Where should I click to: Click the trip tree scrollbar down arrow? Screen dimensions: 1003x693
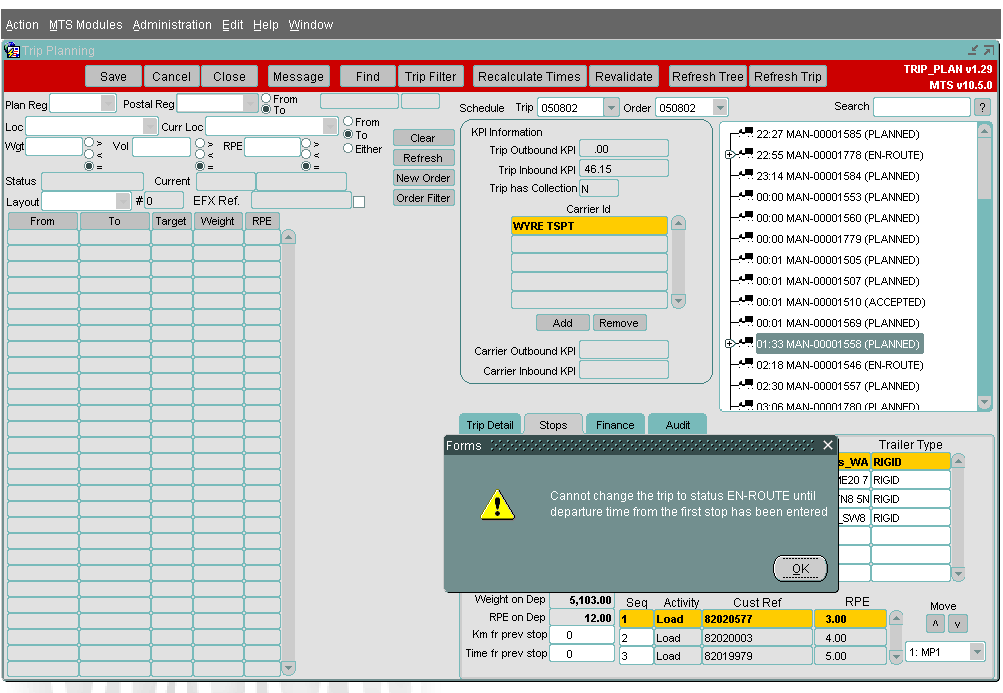pyautogui.click(x=984, y=402)
